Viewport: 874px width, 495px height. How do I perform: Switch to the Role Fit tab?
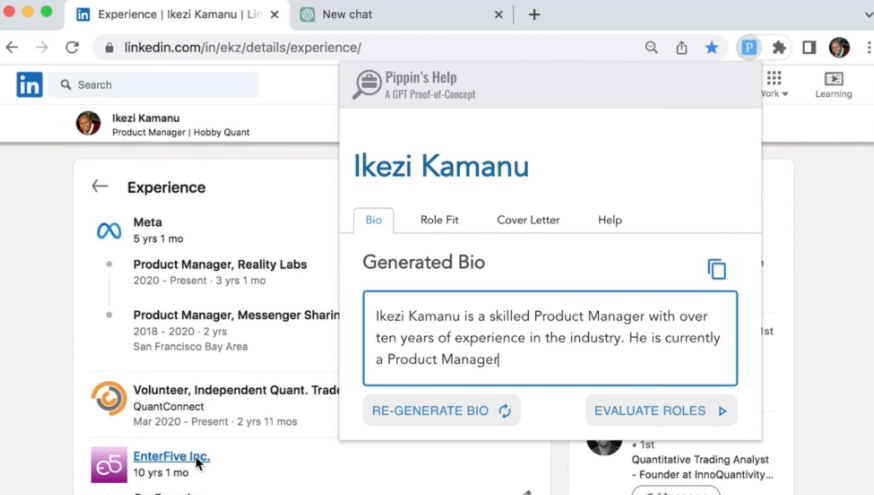[x=439, y=220]
